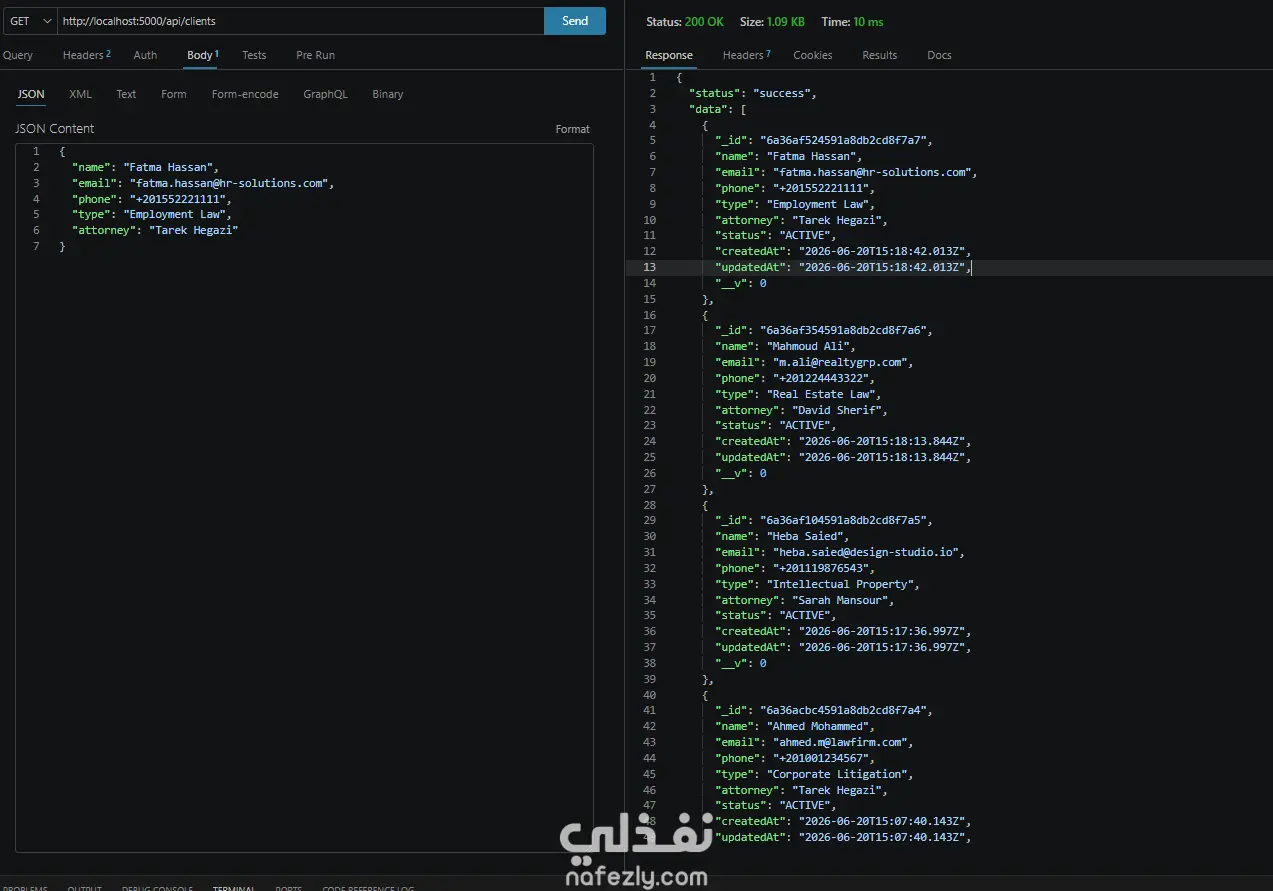
Task: Click the "email": "heba.saied@design-studio.io" response line
Action: pyautogui.click(x=840, y=552)
